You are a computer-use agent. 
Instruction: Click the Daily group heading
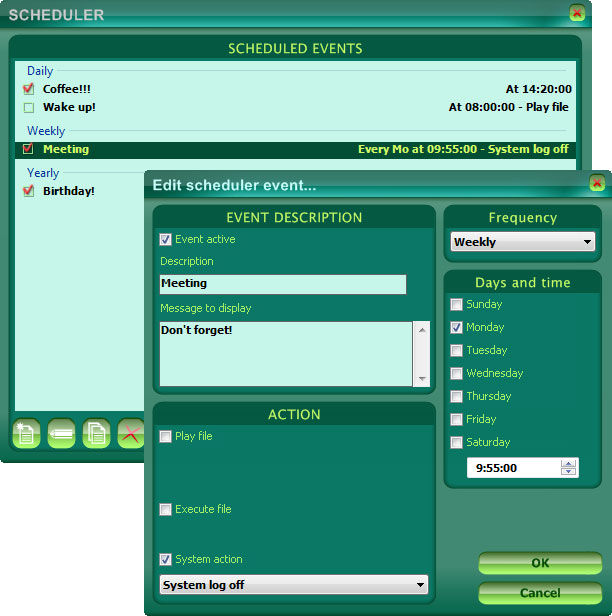[40, 71]
